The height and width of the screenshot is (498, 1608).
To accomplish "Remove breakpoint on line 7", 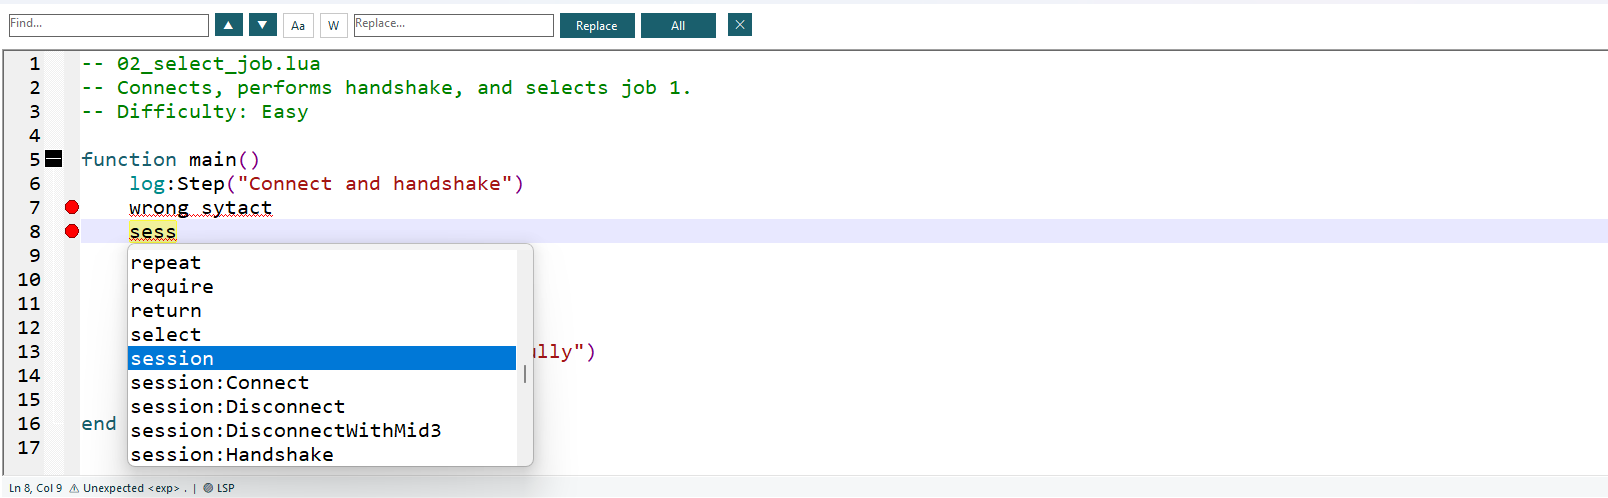I will [x=72, y=207].
